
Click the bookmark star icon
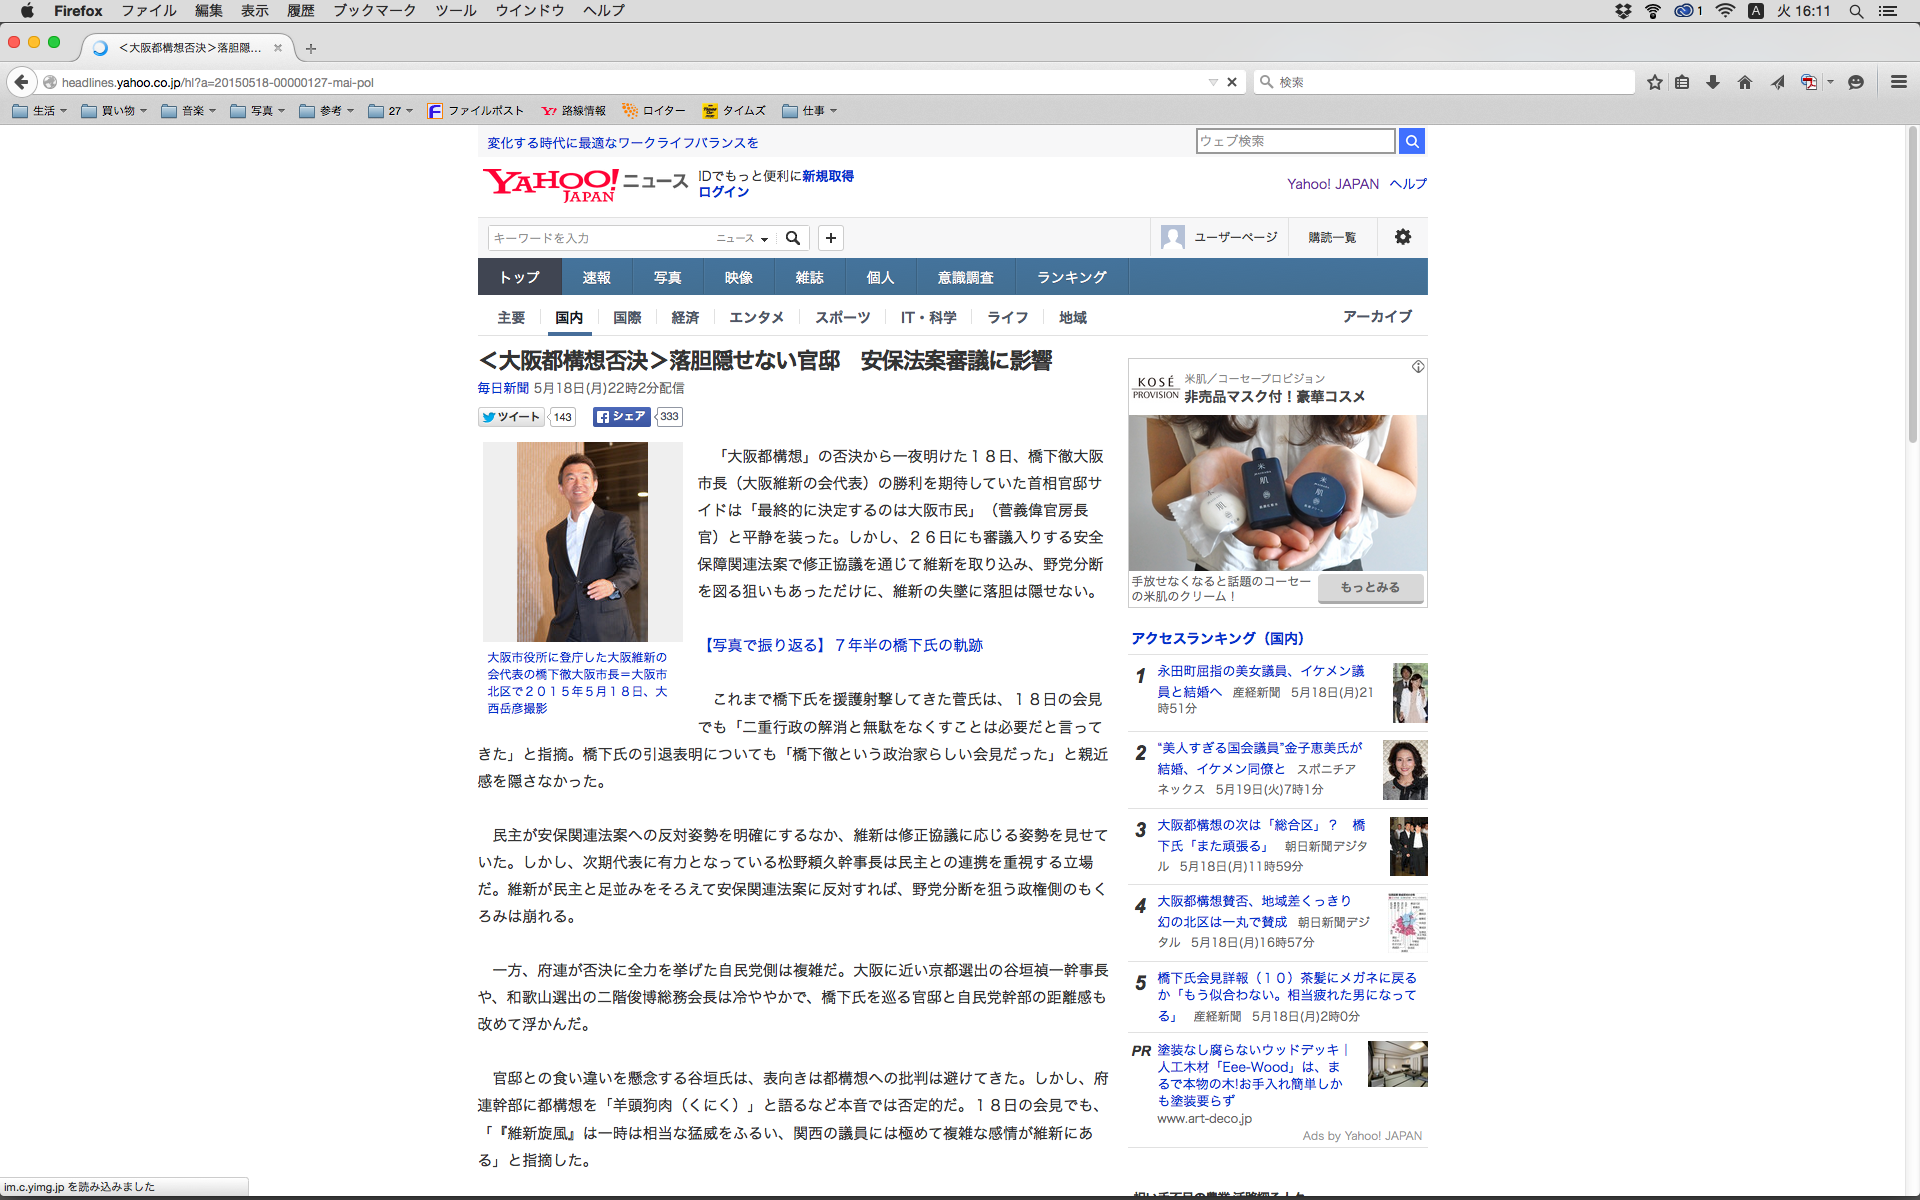click(1655, 82)
